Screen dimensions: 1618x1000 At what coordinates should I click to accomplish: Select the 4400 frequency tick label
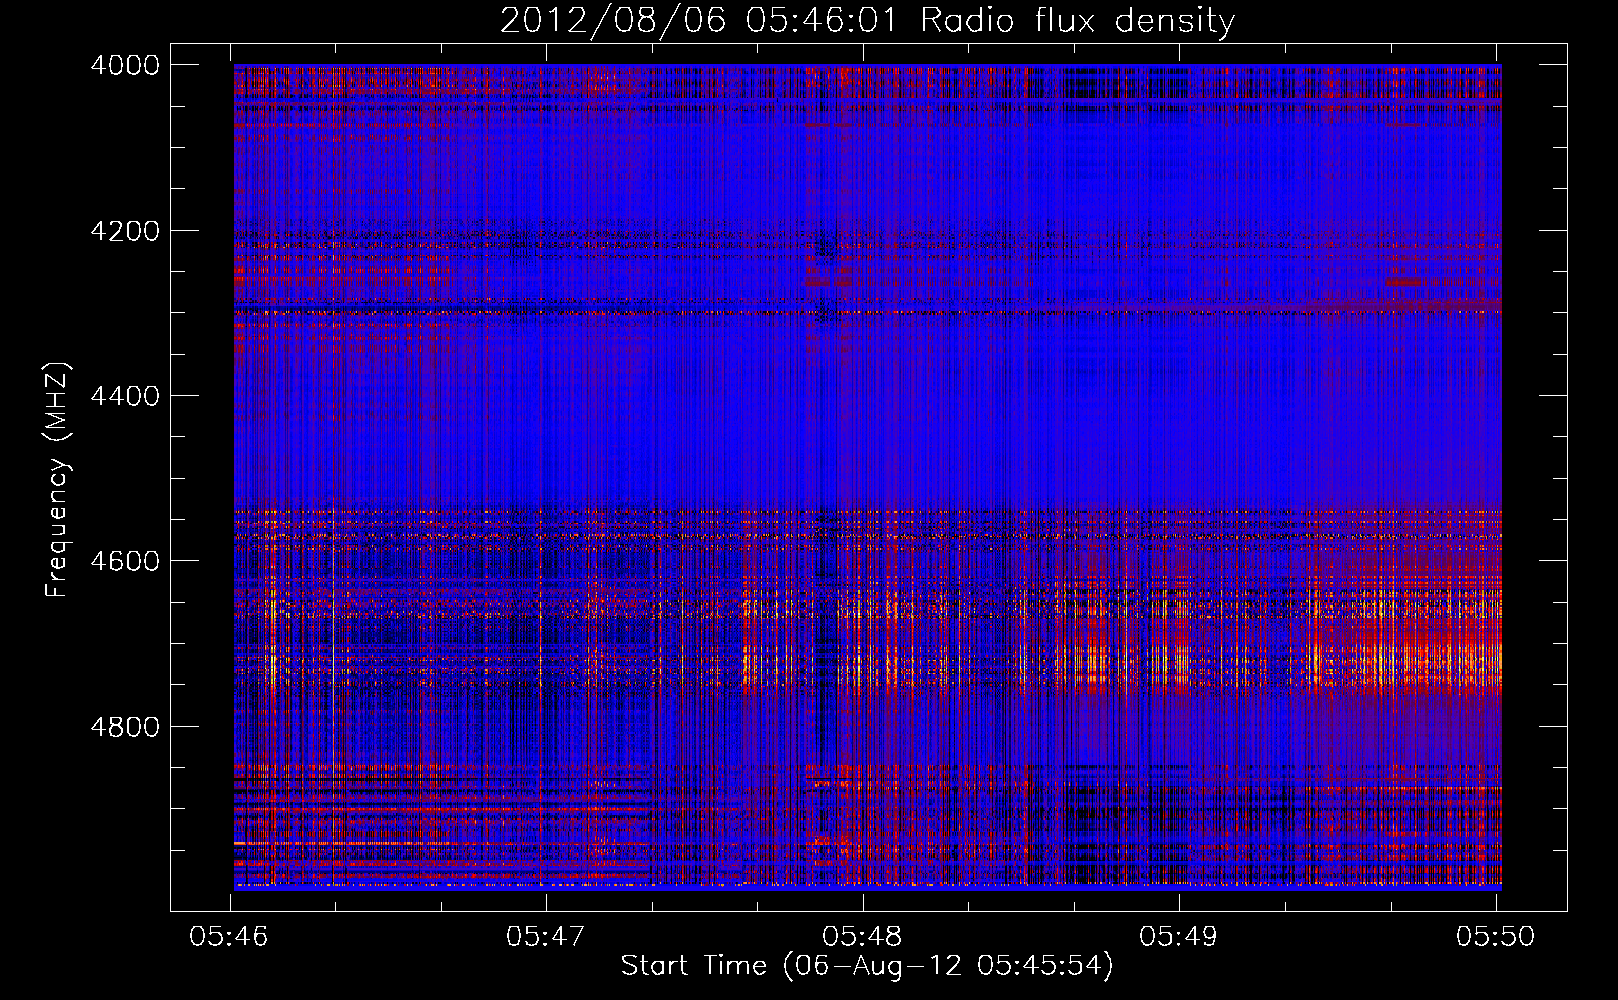tap(125, 396)
